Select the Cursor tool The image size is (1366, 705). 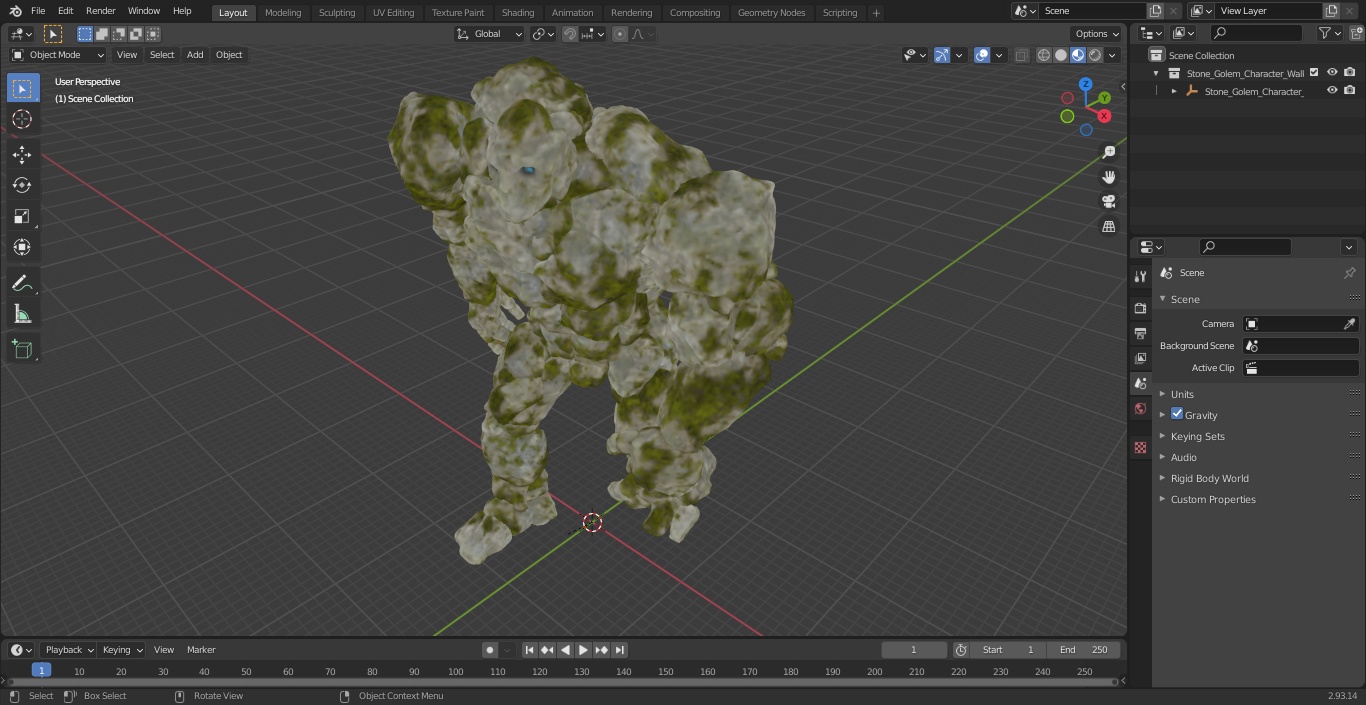22,119
